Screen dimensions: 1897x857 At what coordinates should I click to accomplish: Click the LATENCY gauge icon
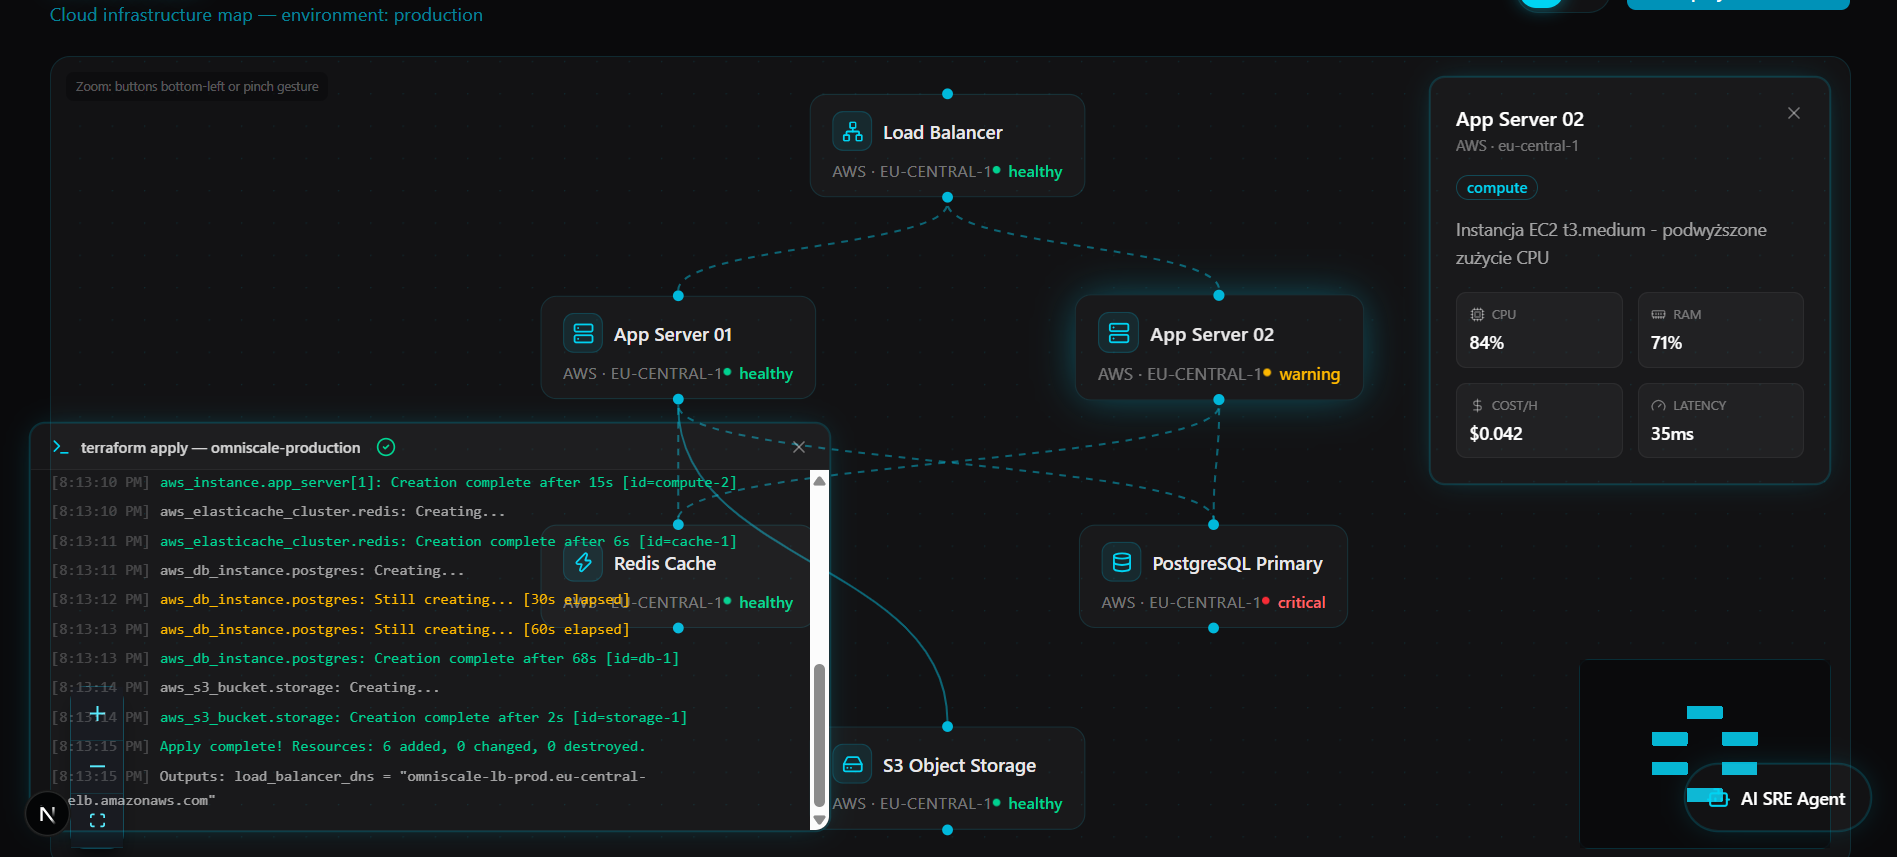pyautogui.click(x=1658, y=405)
